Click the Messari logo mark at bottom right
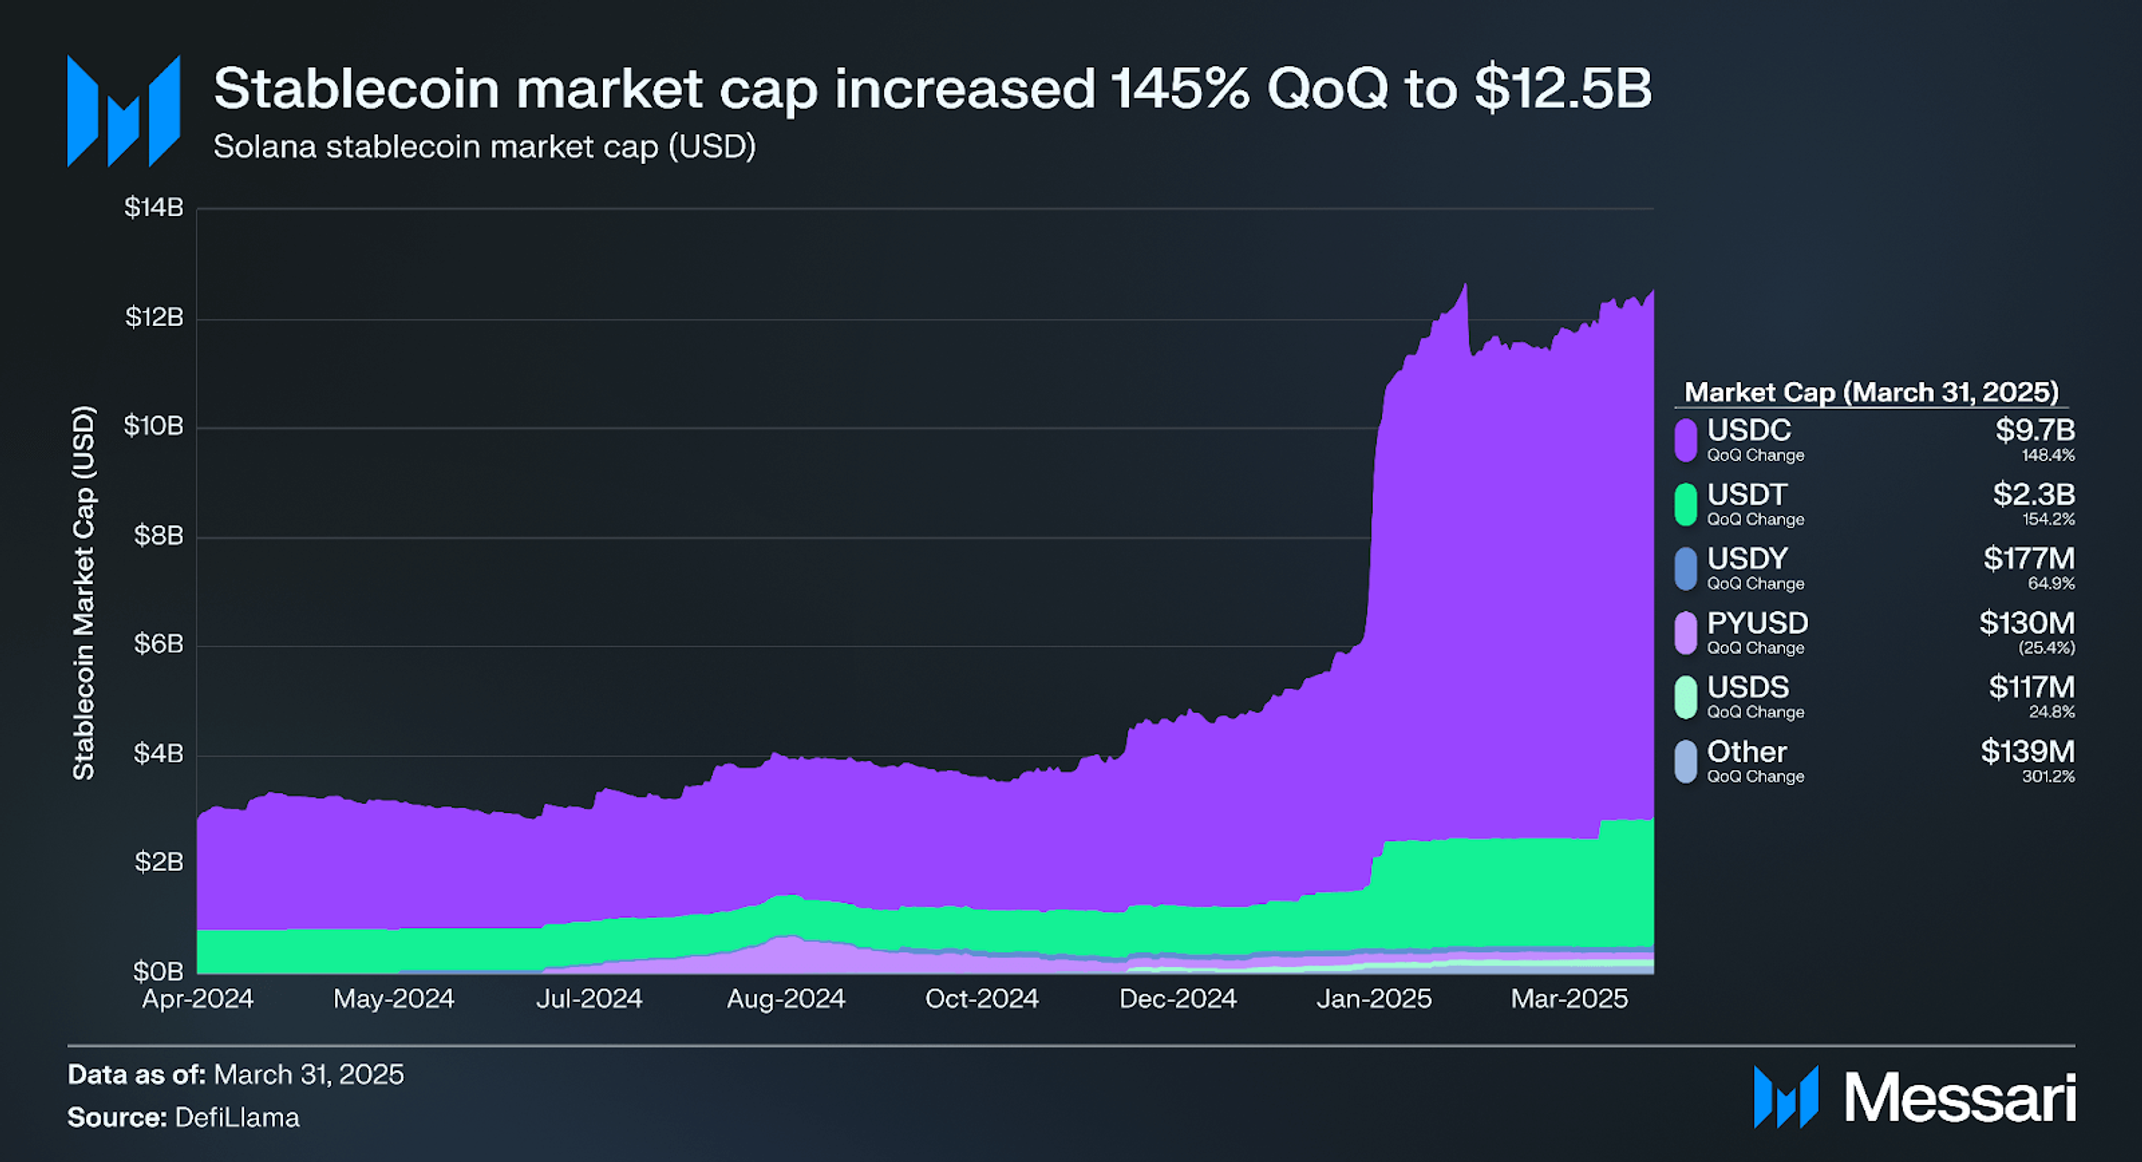 tap(1786, 1097)
